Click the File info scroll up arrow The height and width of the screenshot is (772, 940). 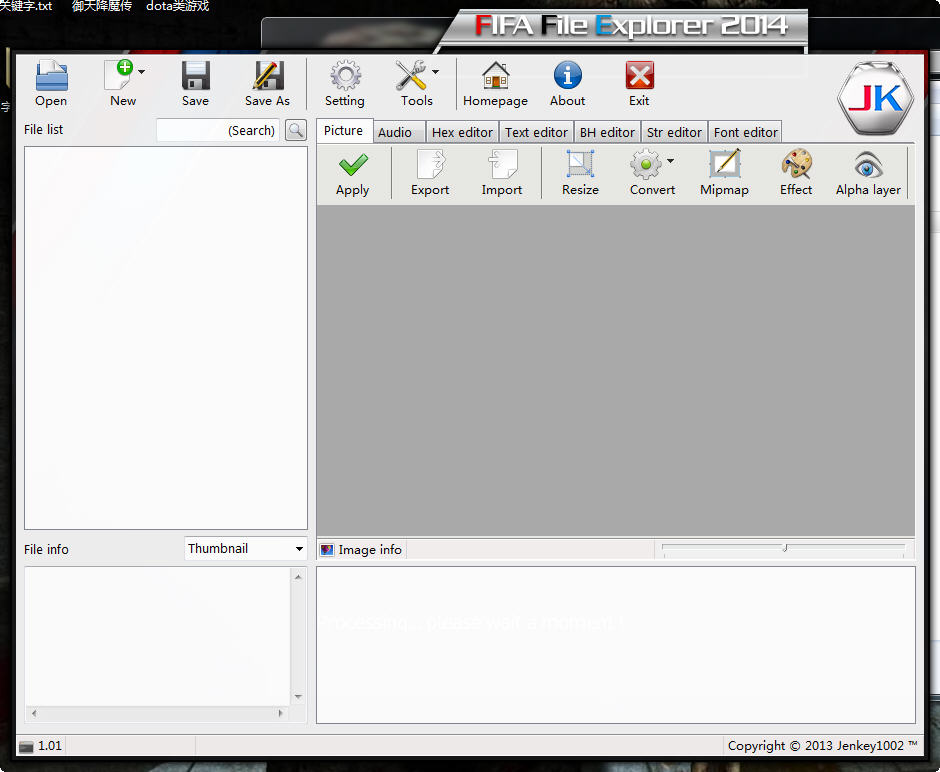coord(298,577)
